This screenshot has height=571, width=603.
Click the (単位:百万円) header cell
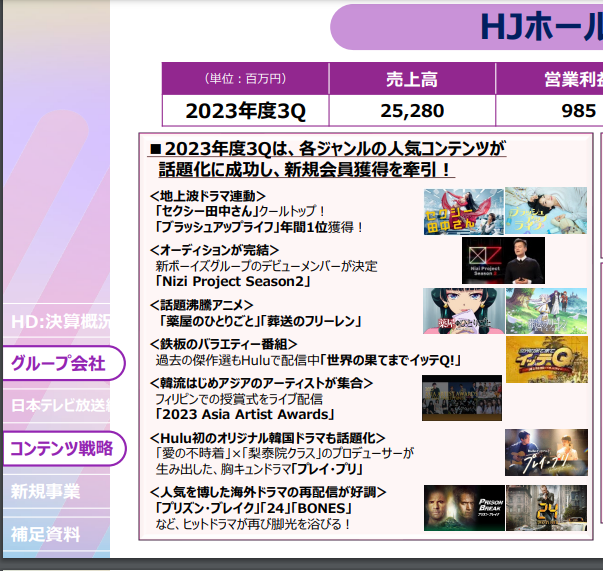pyautogui.click(x=245, y=79)
